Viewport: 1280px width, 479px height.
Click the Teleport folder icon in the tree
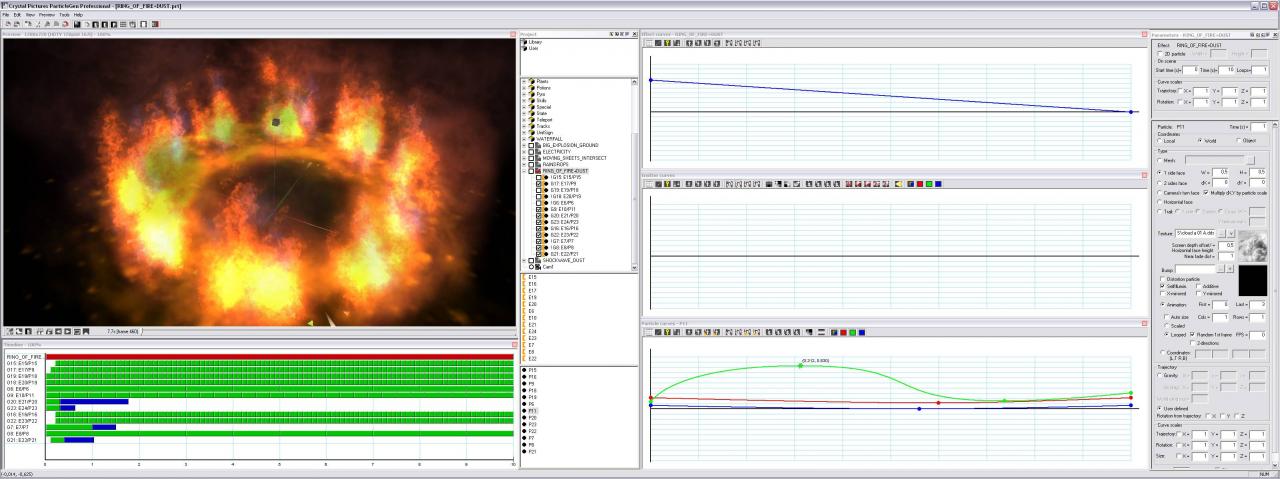tap(532, 120)
